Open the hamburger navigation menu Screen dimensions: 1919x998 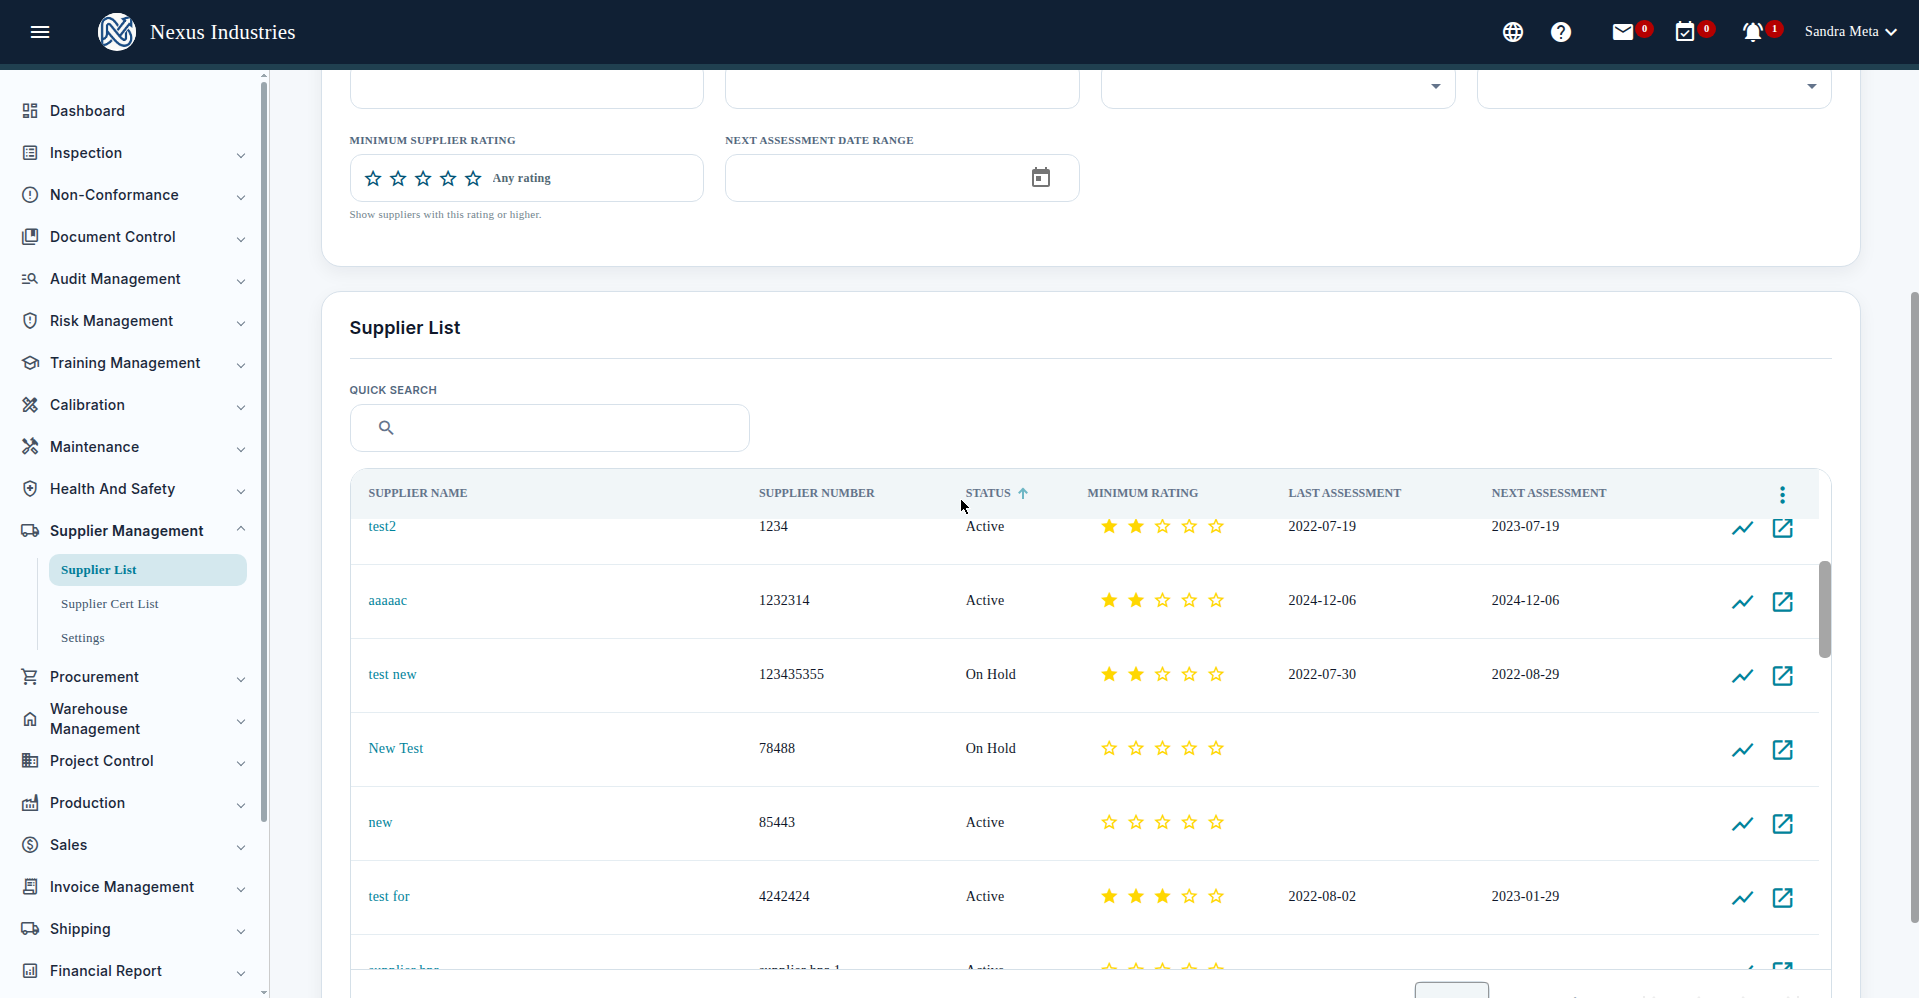click(x=40, y=32)
